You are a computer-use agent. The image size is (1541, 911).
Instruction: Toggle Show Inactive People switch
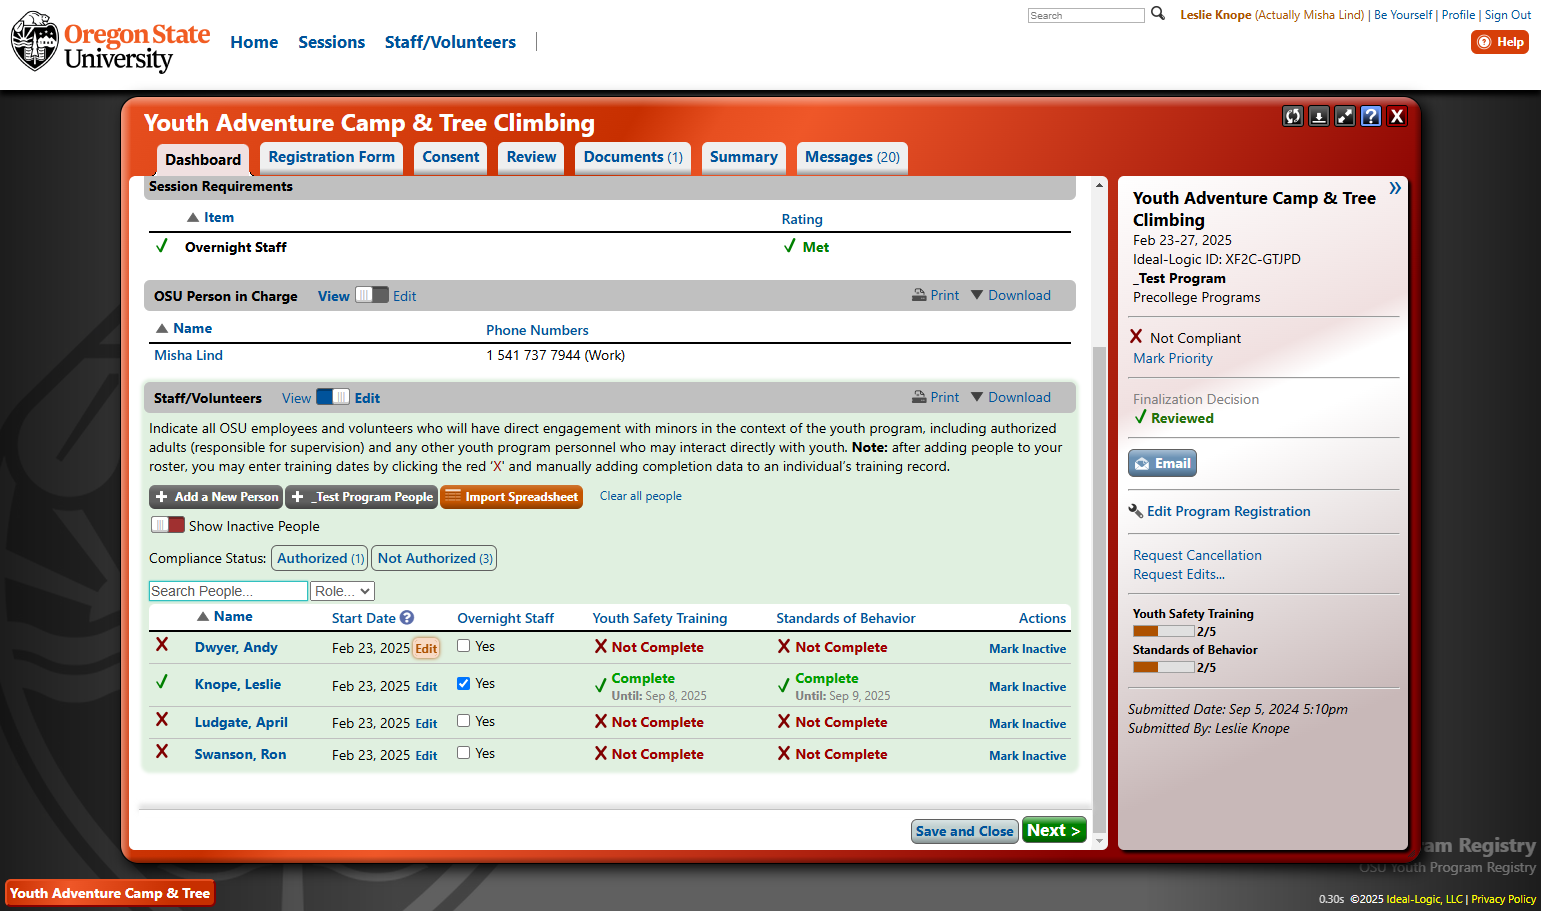pos(168,525)
